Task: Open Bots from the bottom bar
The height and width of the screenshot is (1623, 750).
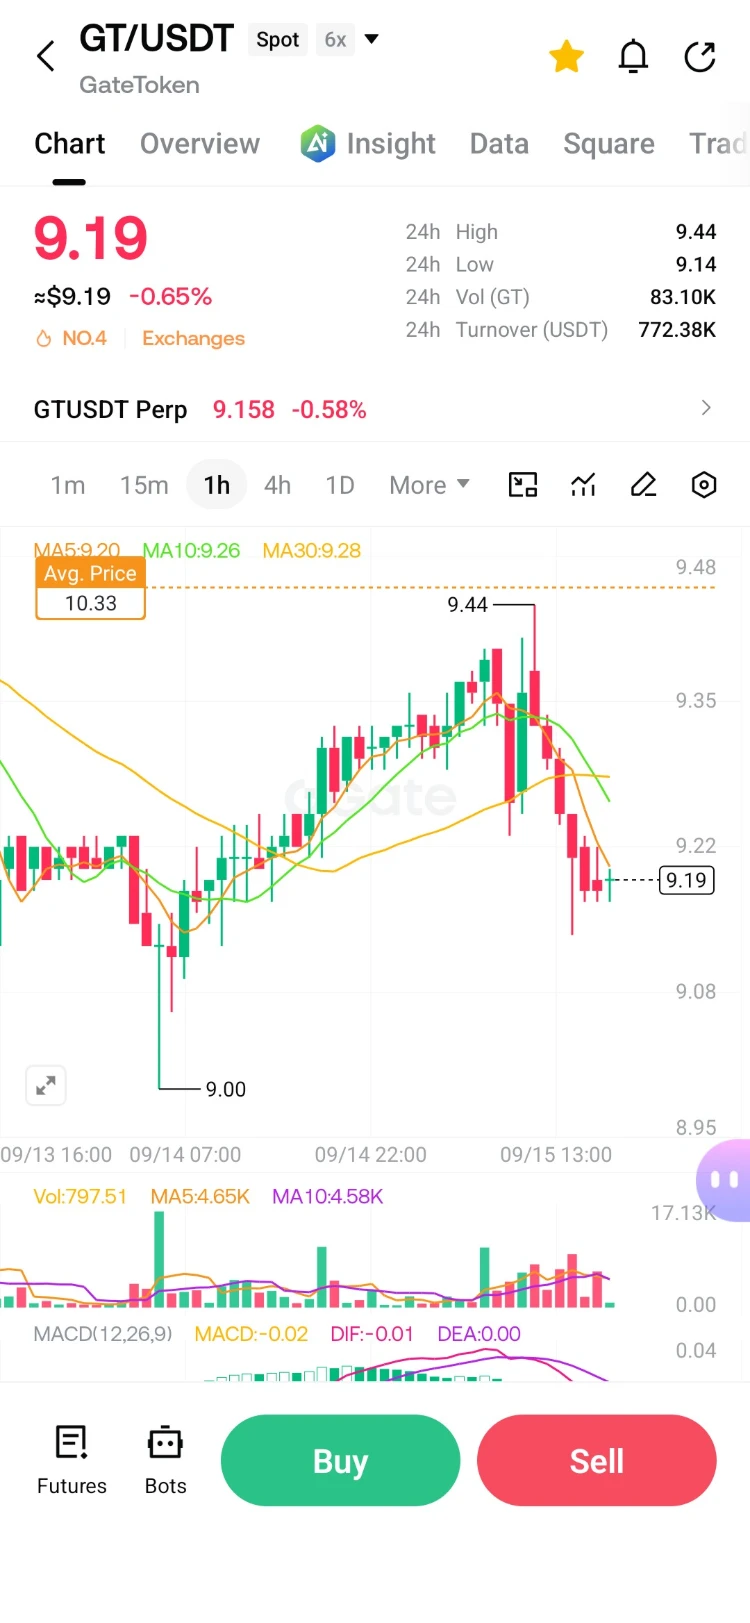Action: tap(166, 1460)
